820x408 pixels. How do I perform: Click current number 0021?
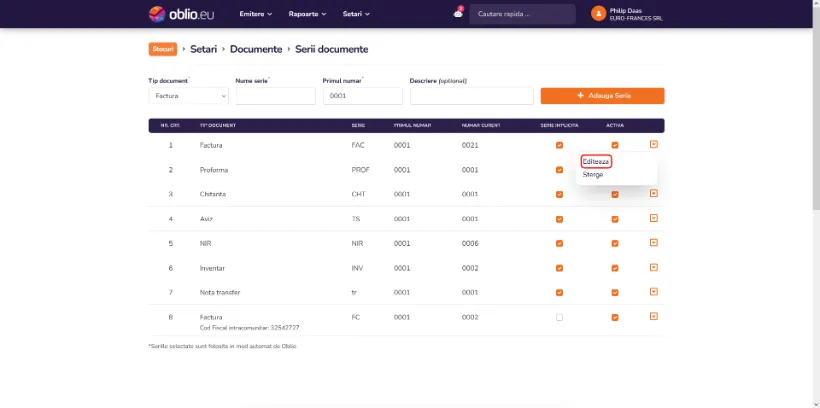tap(470, 145)
